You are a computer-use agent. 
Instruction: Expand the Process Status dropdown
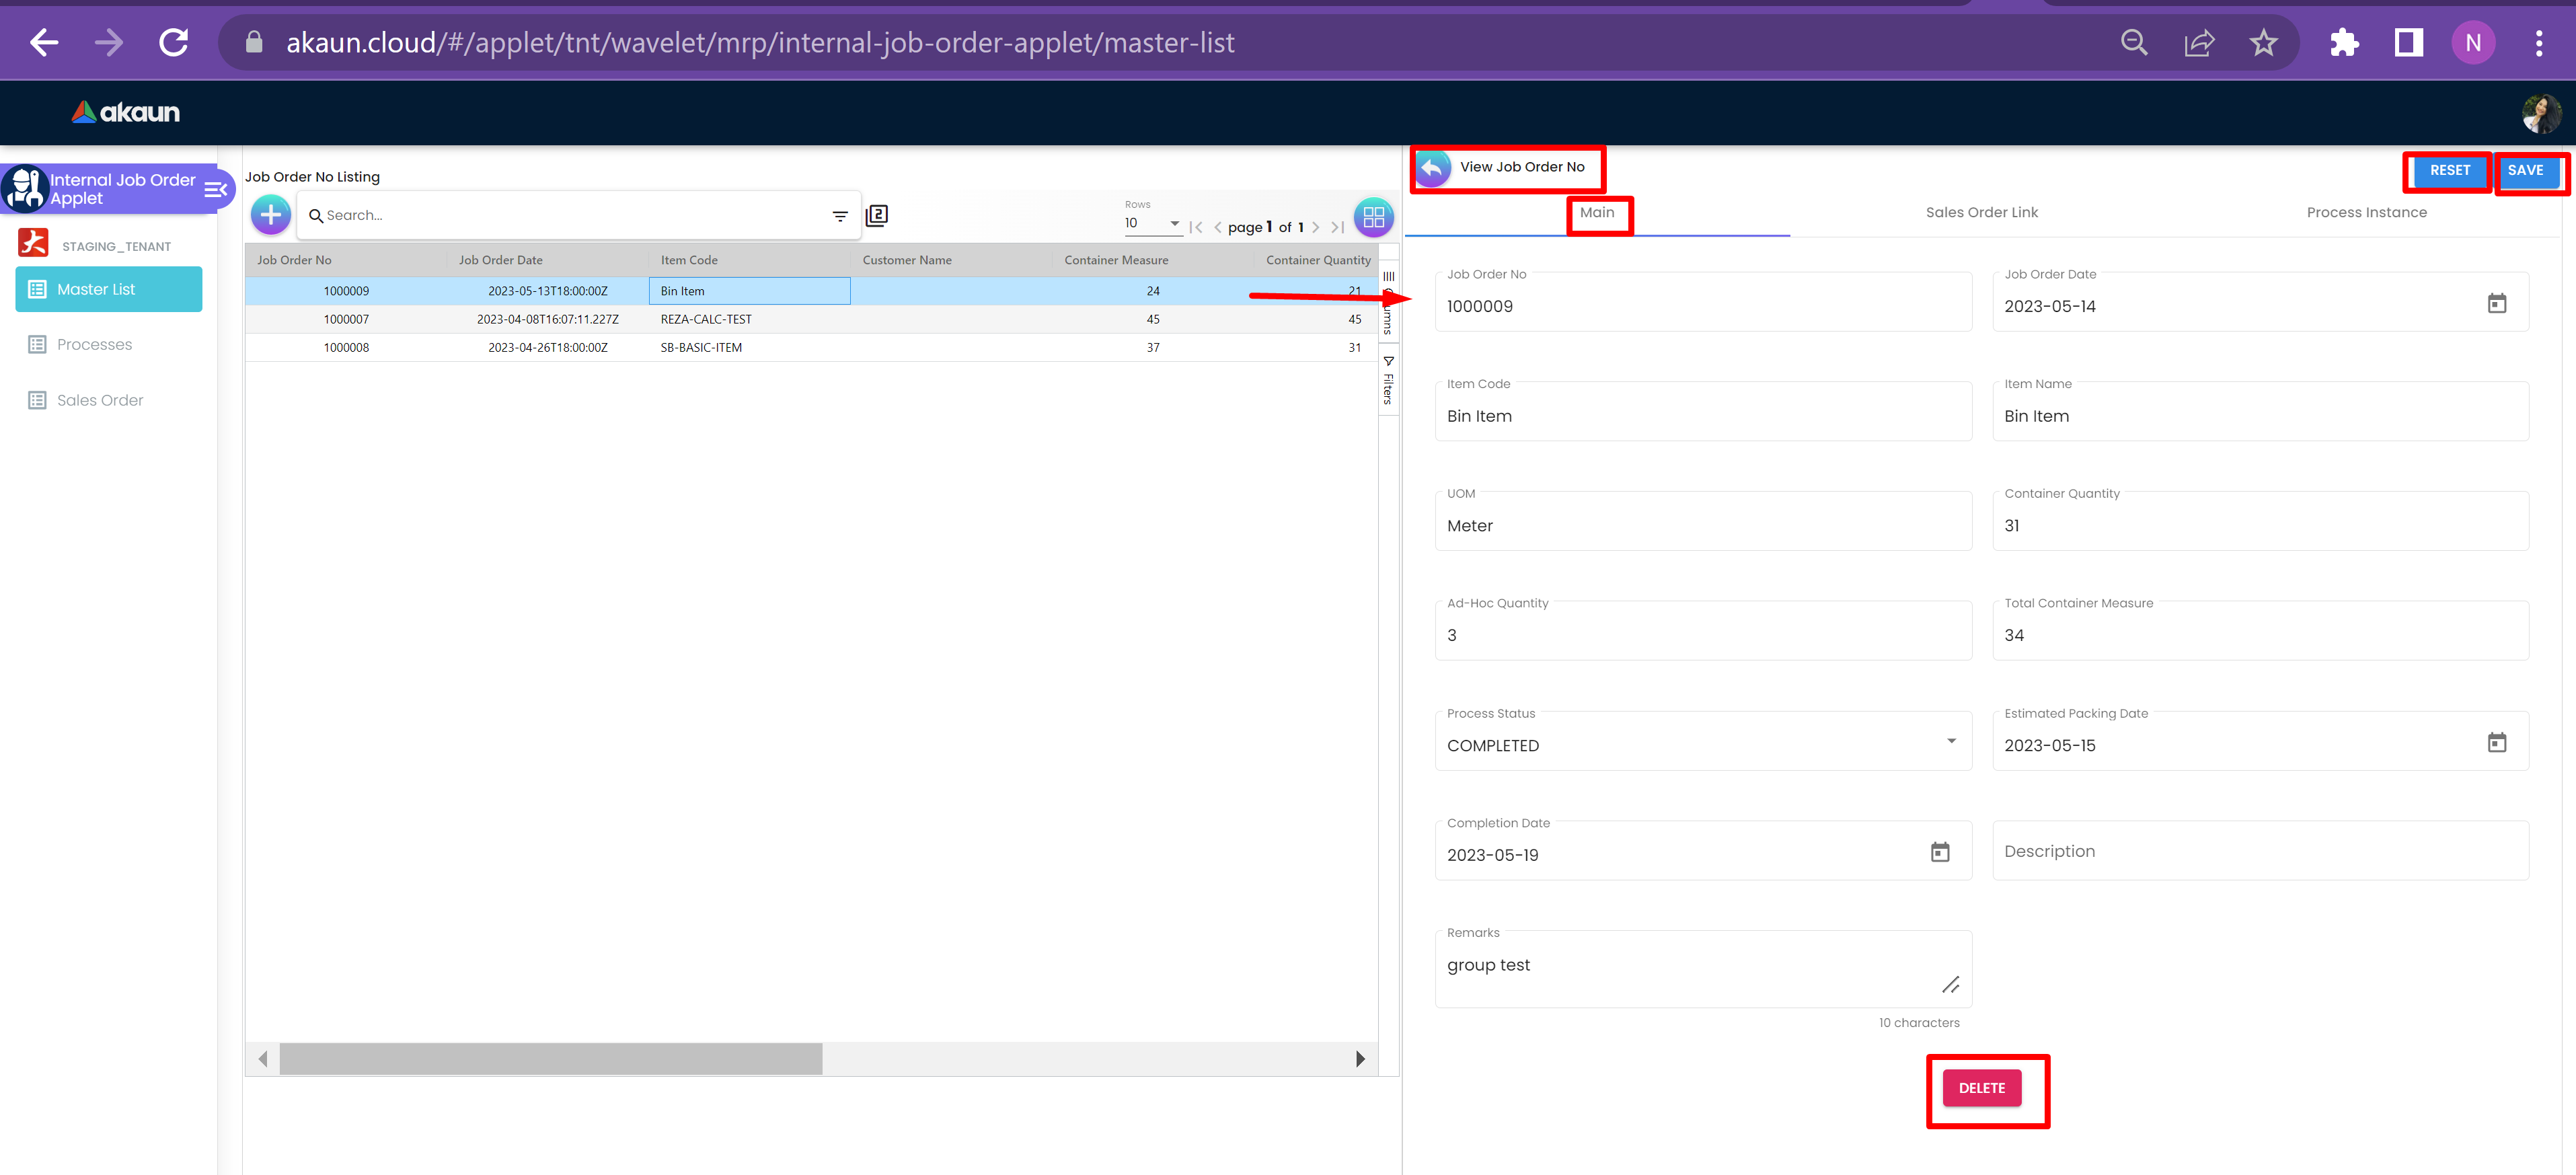click(1950, 741)
